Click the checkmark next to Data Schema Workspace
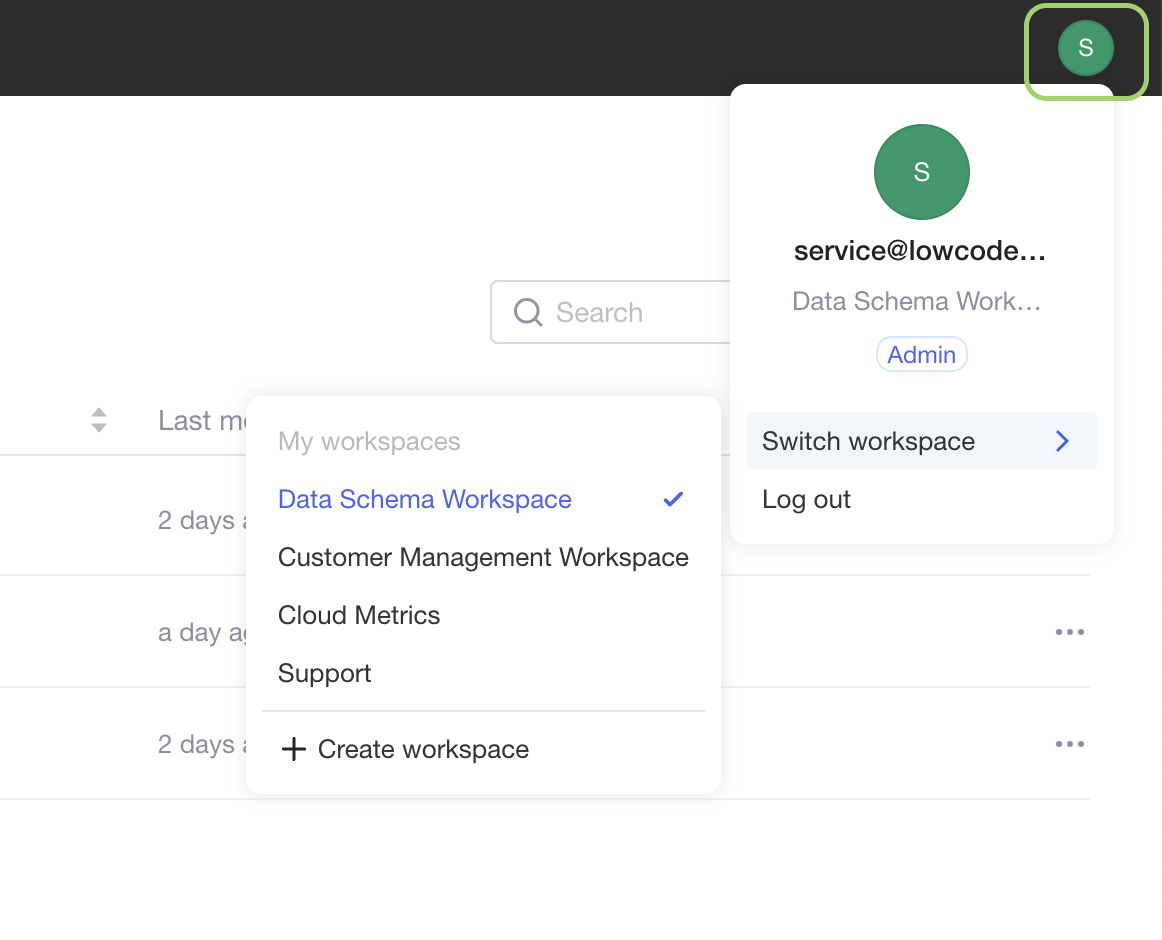Viewport: 1162px width, 940px height. point(673,499)
